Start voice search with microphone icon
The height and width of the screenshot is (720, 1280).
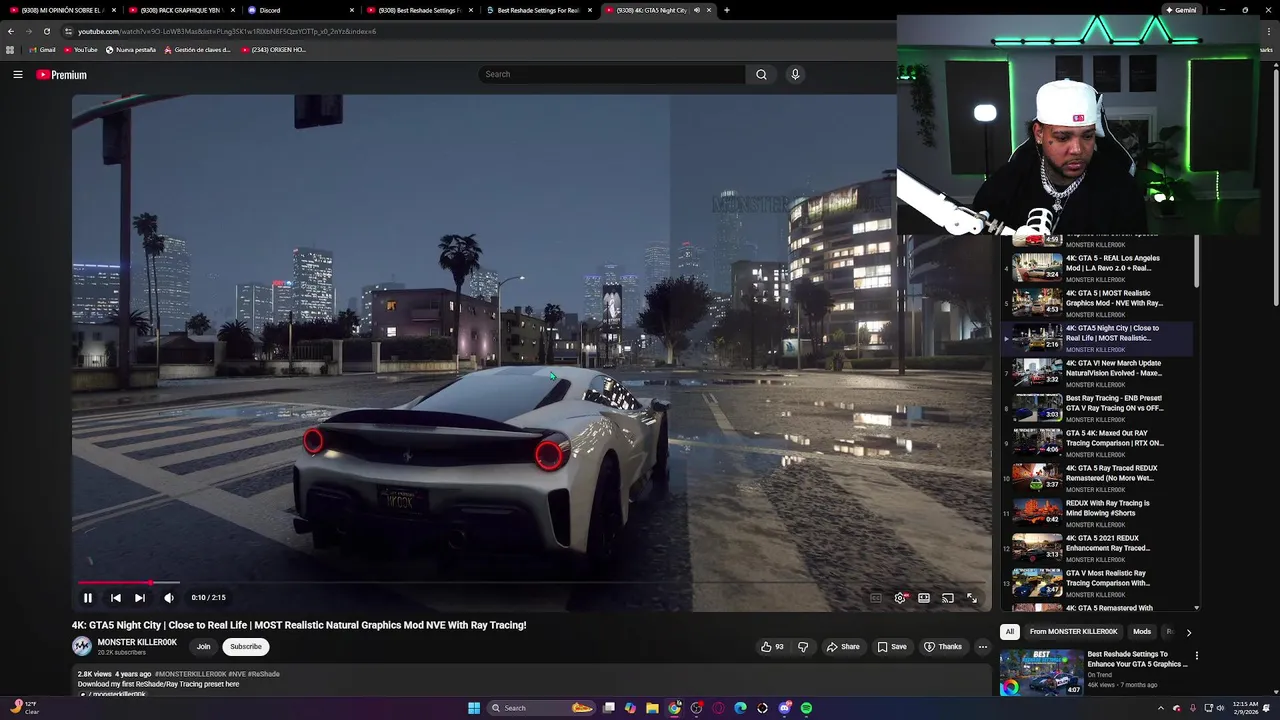[x=795, y=74]
